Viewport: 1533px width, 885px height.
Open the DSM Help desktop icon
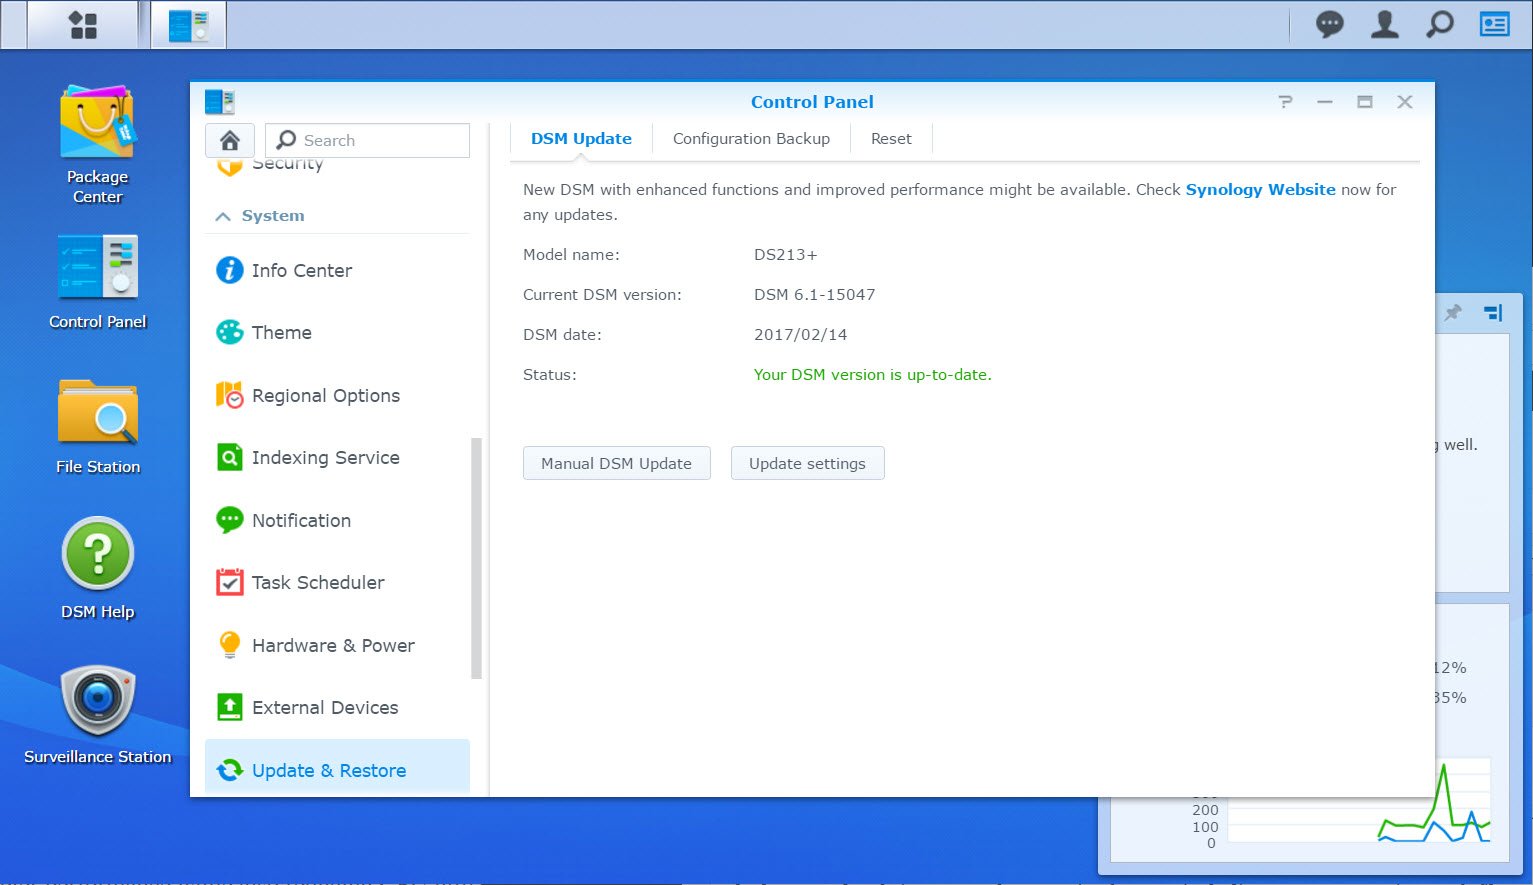click(97, 569)
